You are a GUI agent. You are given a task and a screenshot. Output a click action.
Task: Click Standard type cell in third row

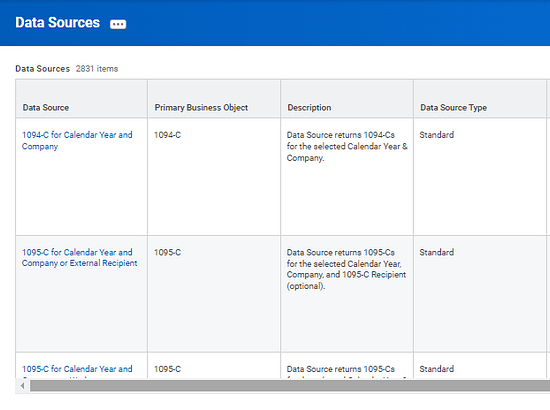click(x=436, y=369)
